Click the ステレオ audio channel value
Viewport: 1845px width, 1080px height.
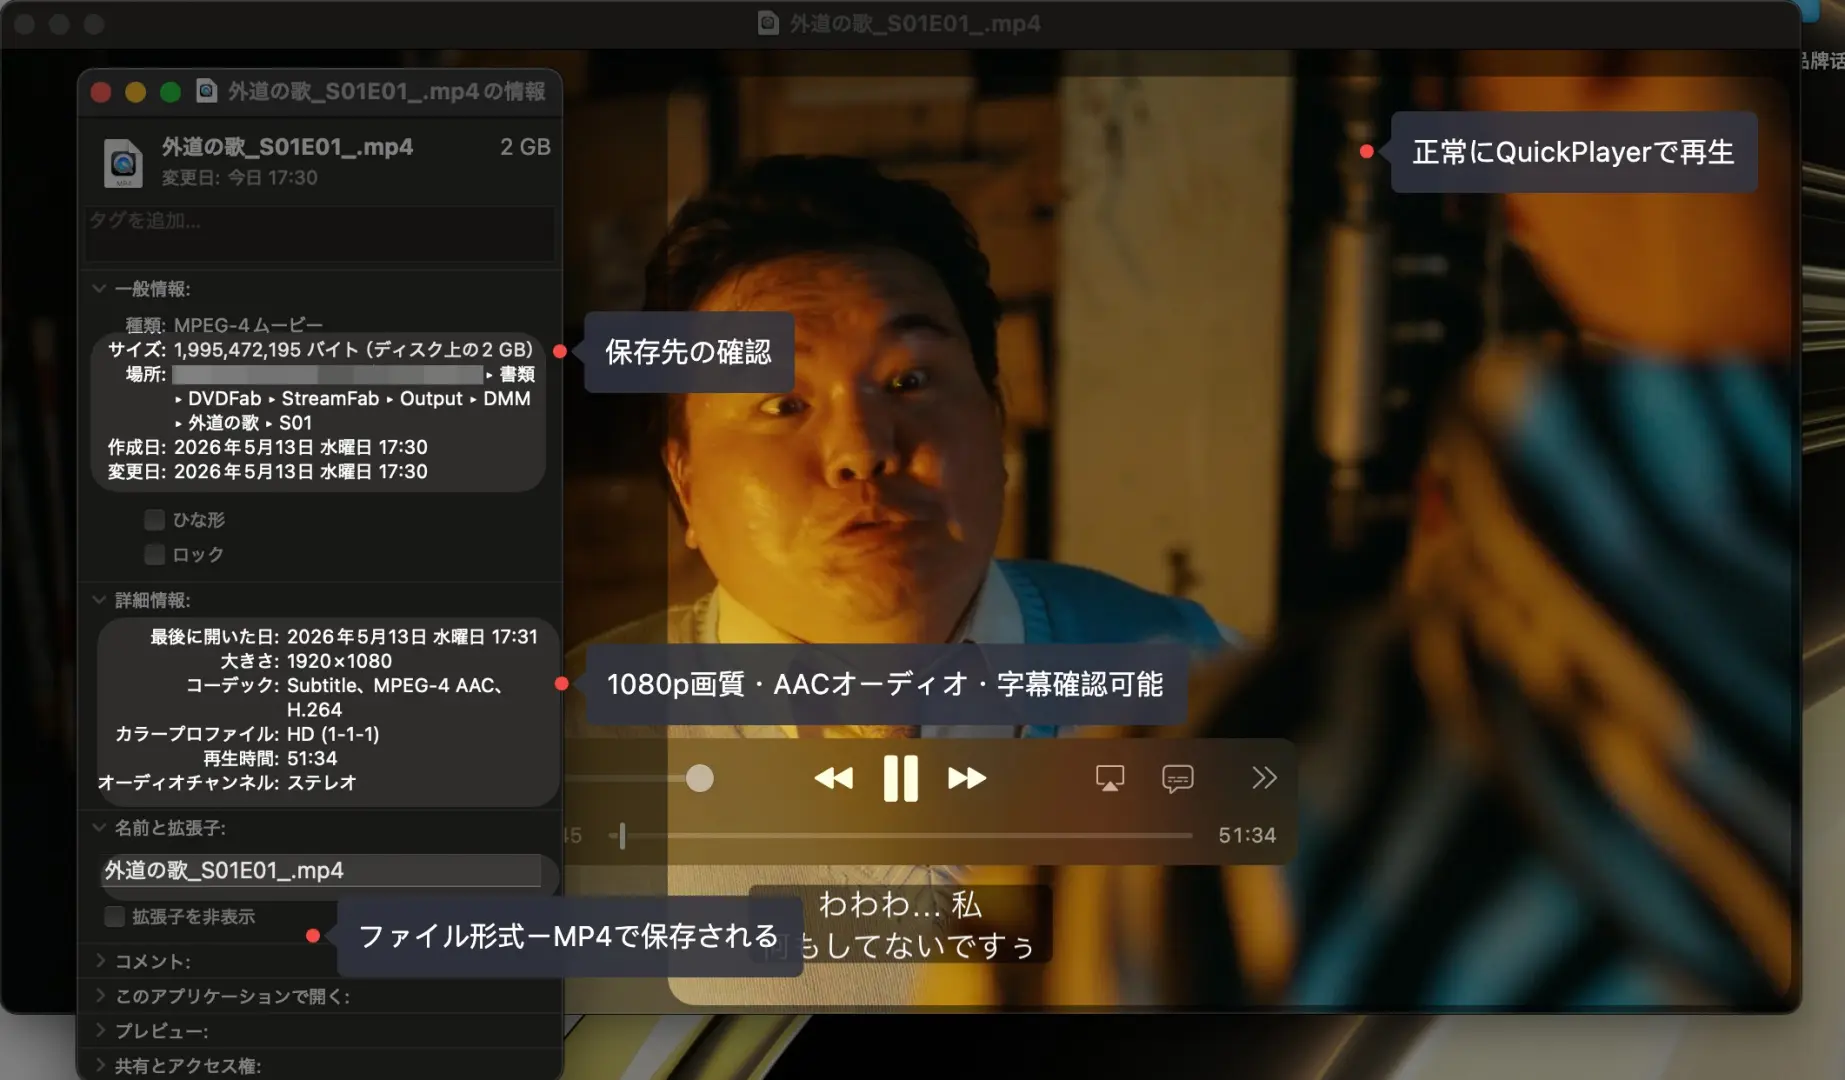pyautogui.click(x=322, y=783)
